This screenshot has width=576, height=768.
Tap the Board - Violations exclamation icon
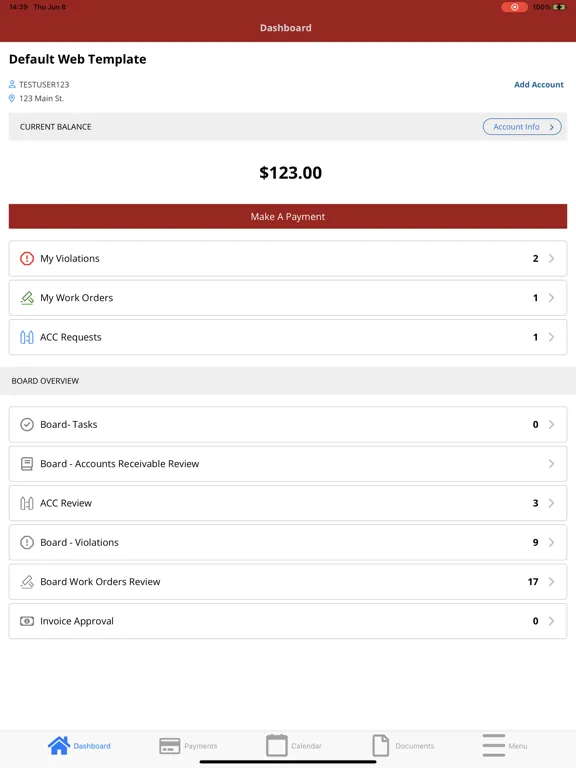pyautogui.click(x=26, y=542)
